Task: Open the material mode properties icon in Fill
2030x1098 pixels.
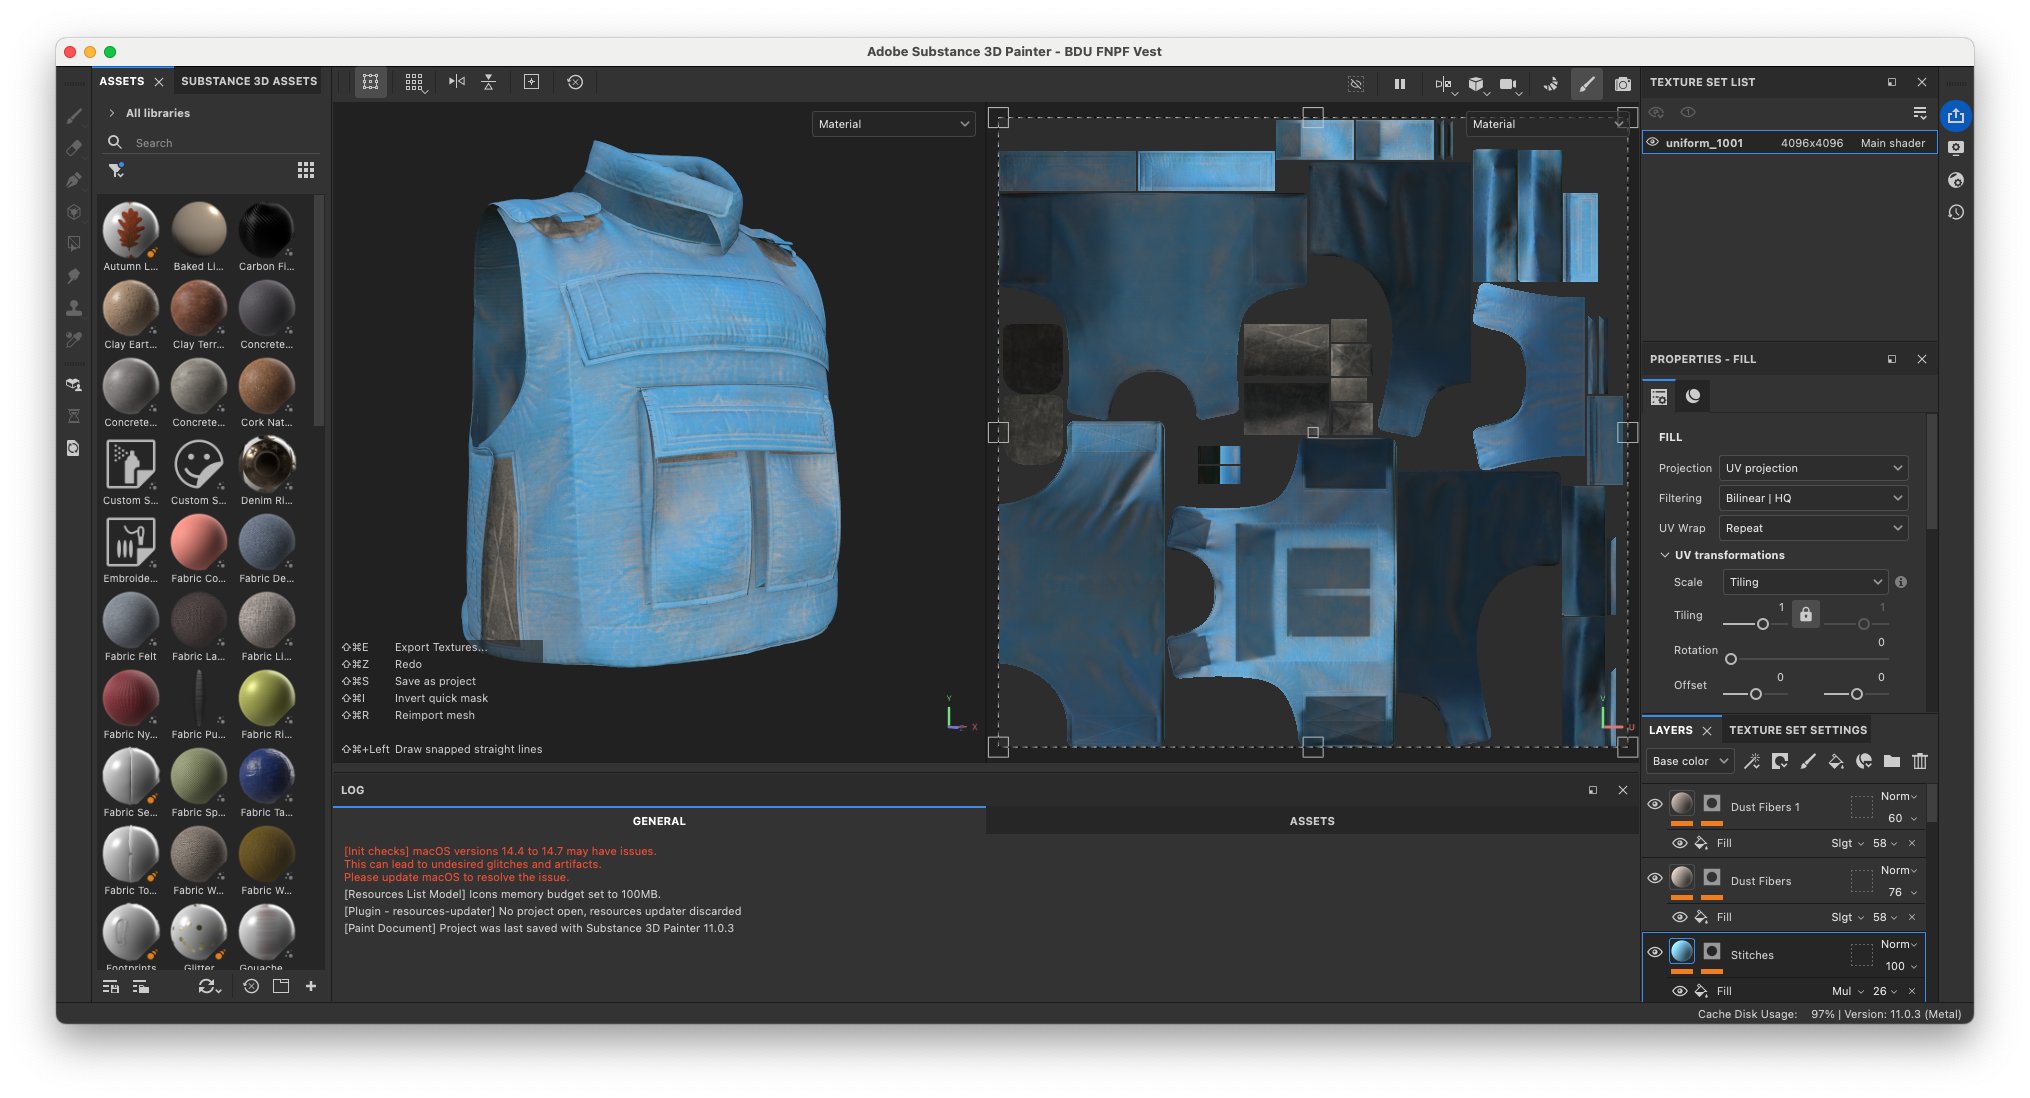Action: click(1693, 396)
